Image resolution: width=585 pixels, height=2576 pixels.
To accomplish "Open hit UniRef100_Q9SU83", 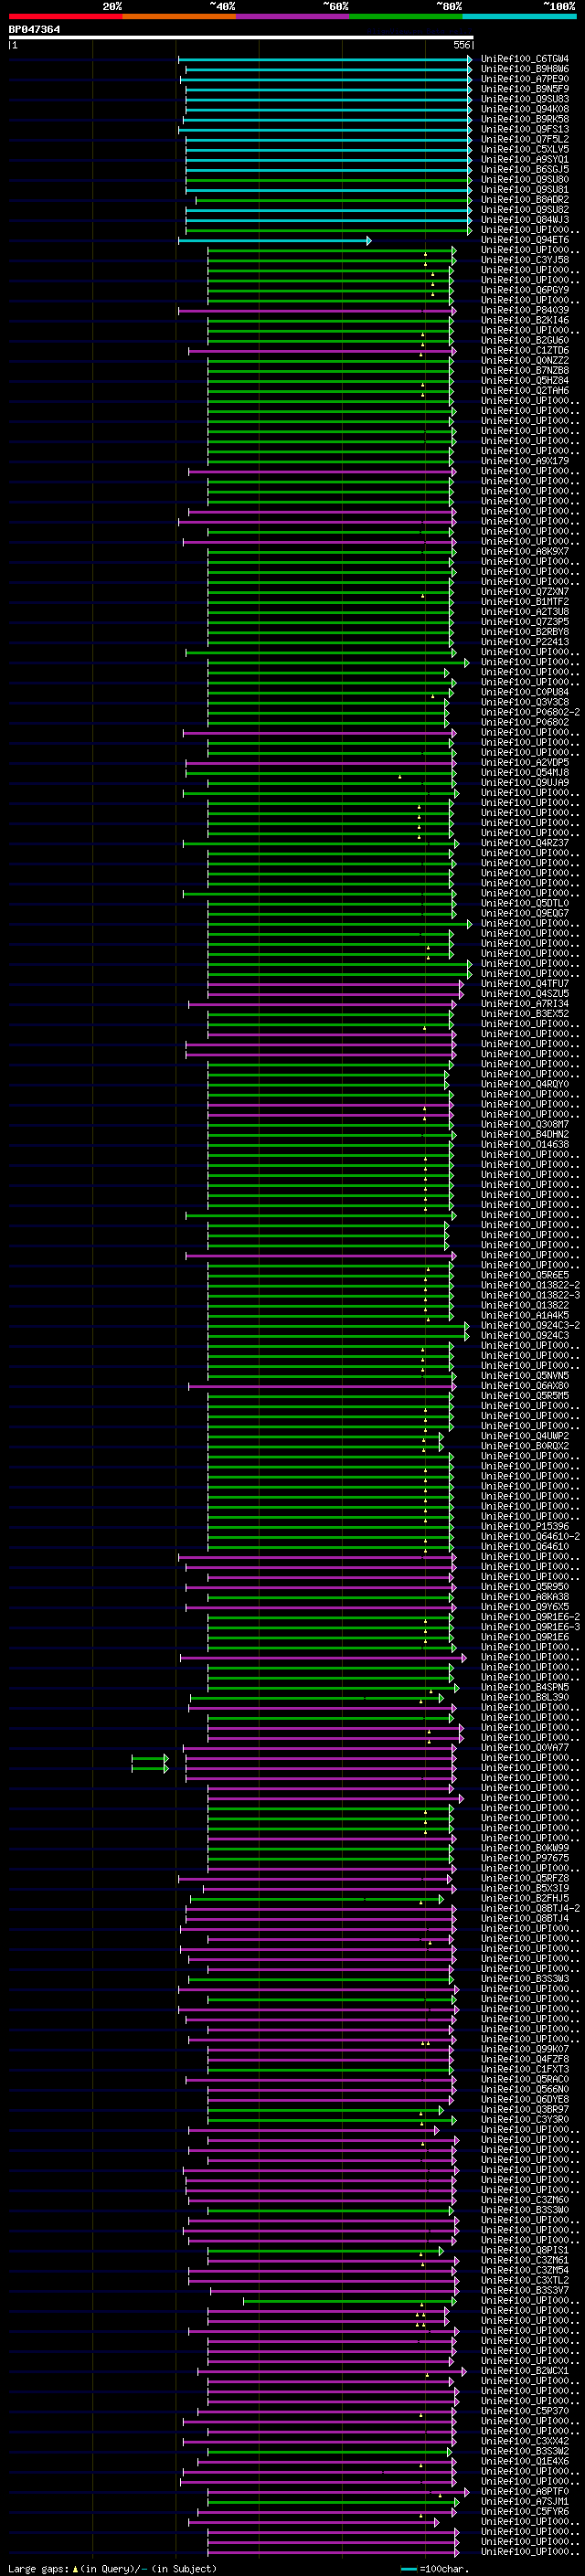I will (525, 99).
